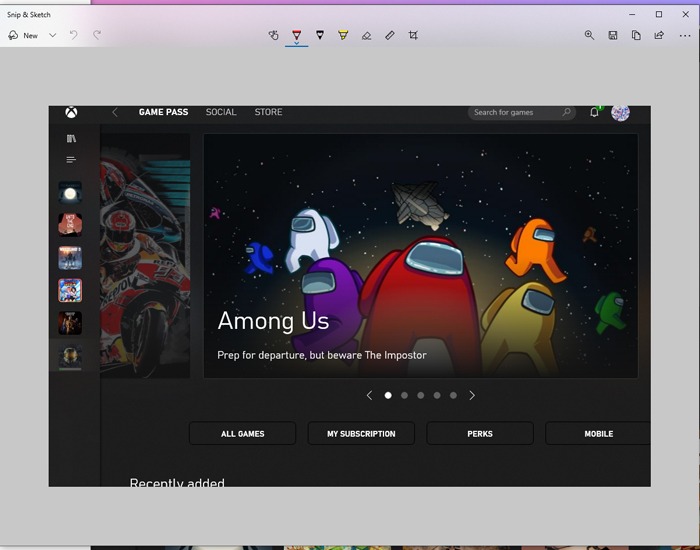Go to next carousel slide

pyautogui.click(x=472, y=395)
